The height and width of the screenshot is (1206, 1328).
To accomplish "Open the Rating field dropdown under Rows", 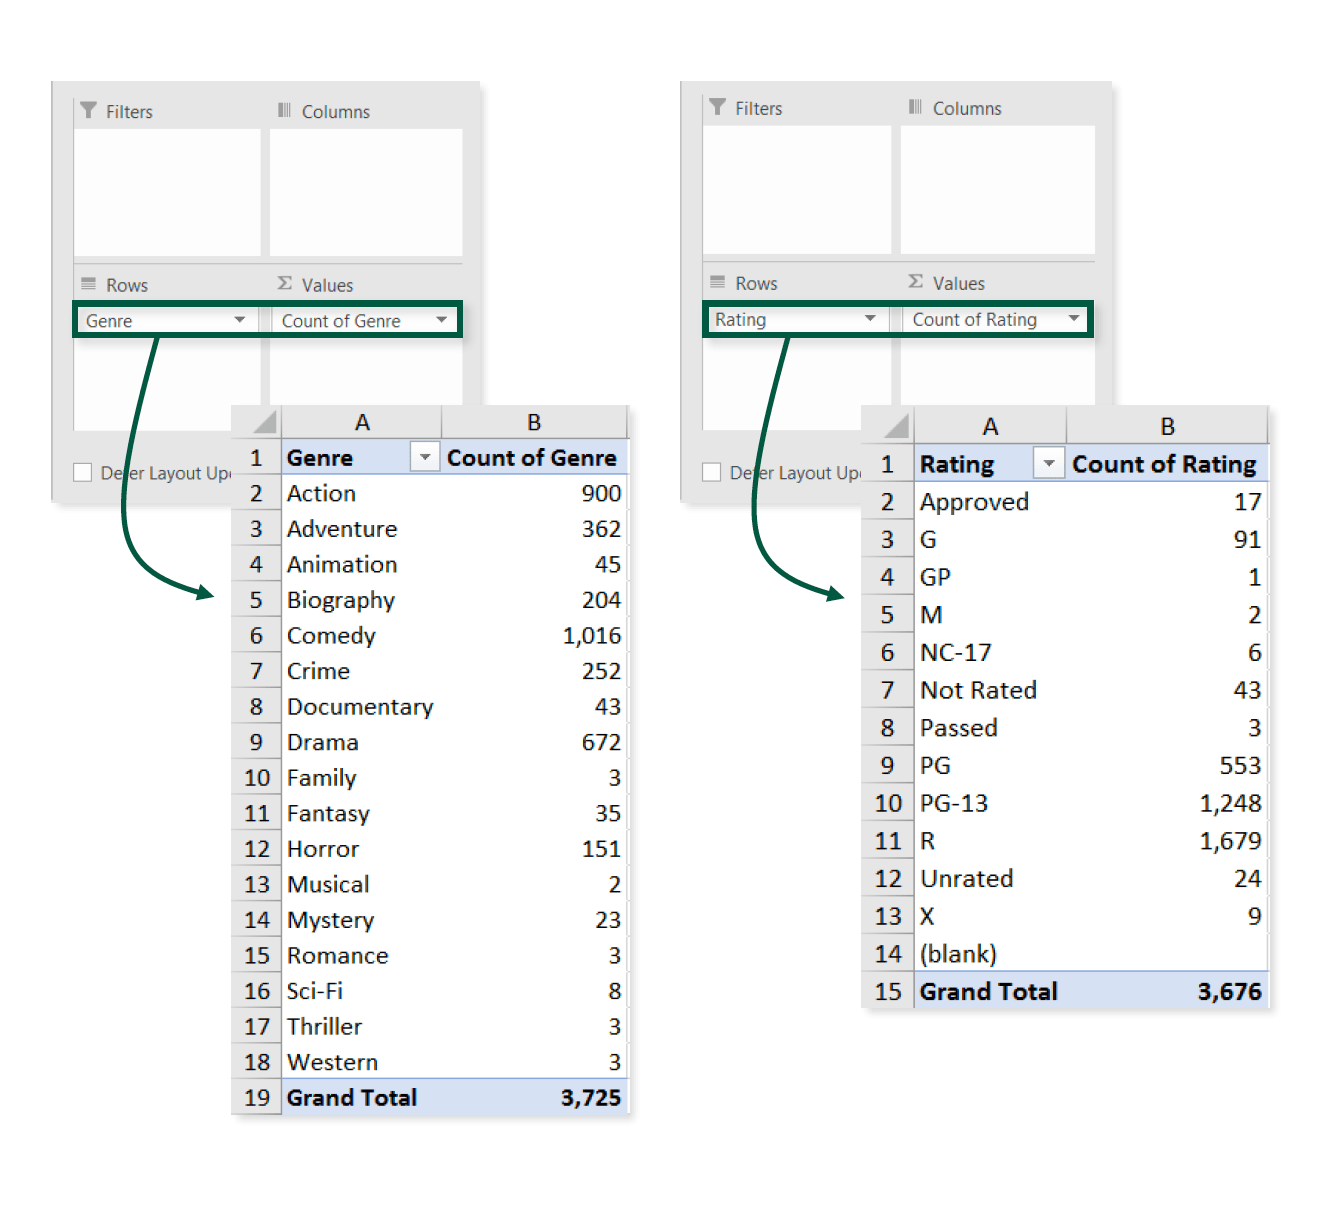I will point(870,319).
